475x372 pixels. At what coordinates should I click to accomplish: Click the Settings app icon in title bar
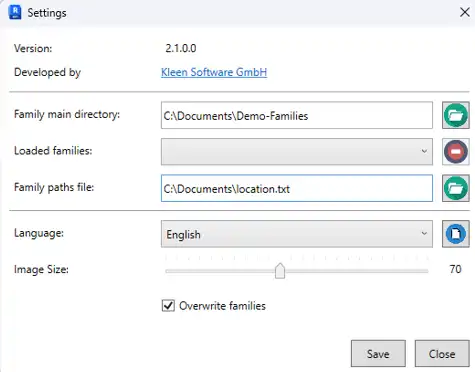[x=15, y=13]
